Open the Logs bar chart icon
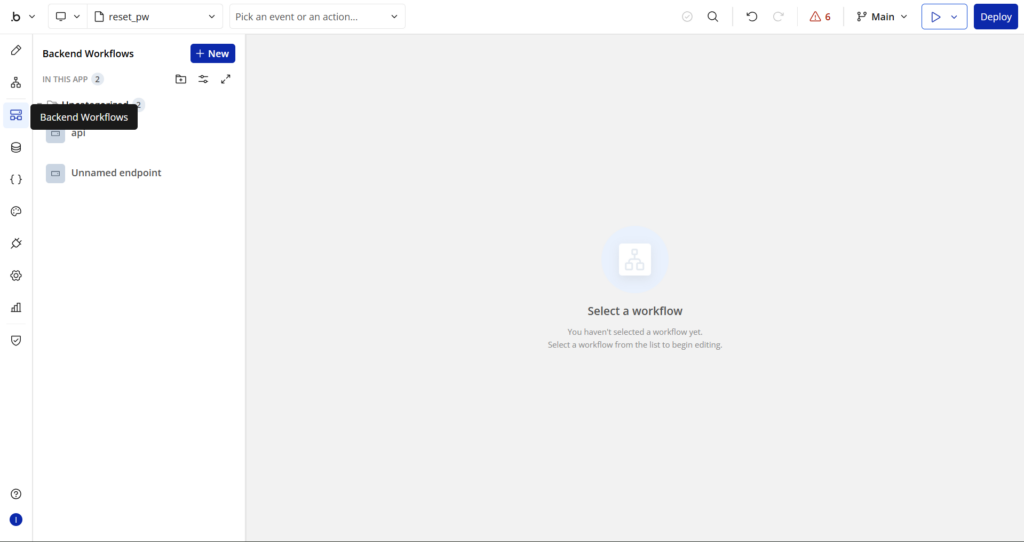 coord(16,308)
